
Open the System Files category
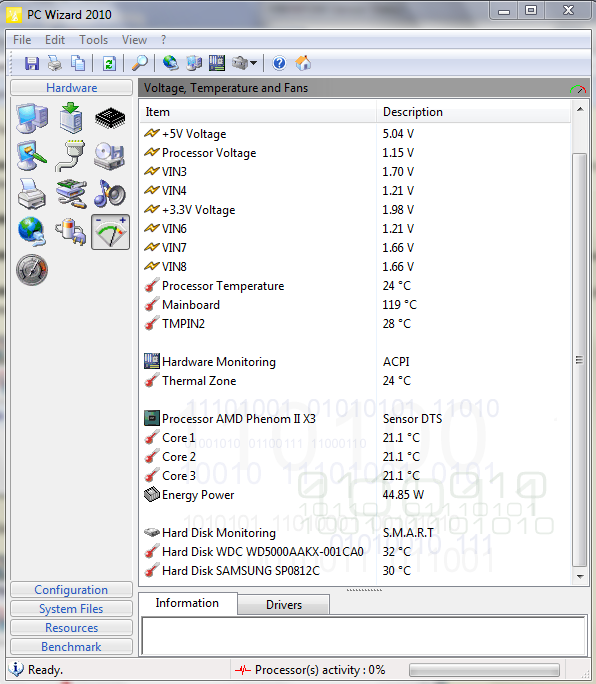click(x=71, y=609)
